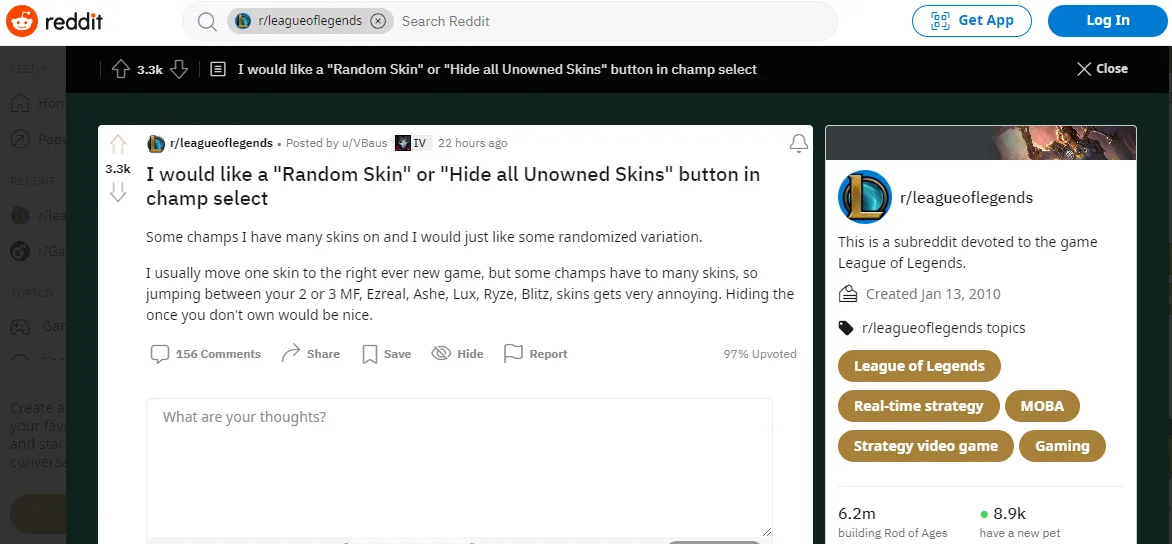Open the r/leagueoflegends link in the post header
Screen dimensions: 1172x544
(x=221, y=143)
